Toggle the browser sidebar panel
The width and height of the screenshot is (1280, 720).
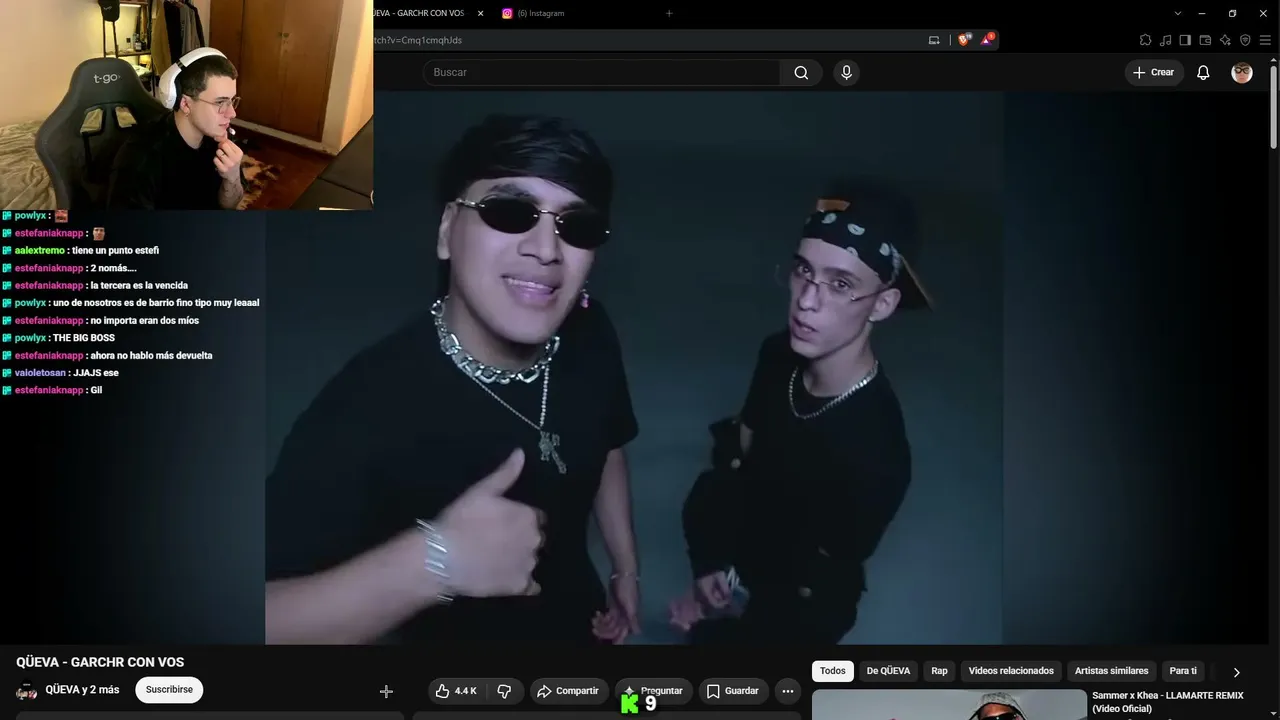click(1185, 40)
